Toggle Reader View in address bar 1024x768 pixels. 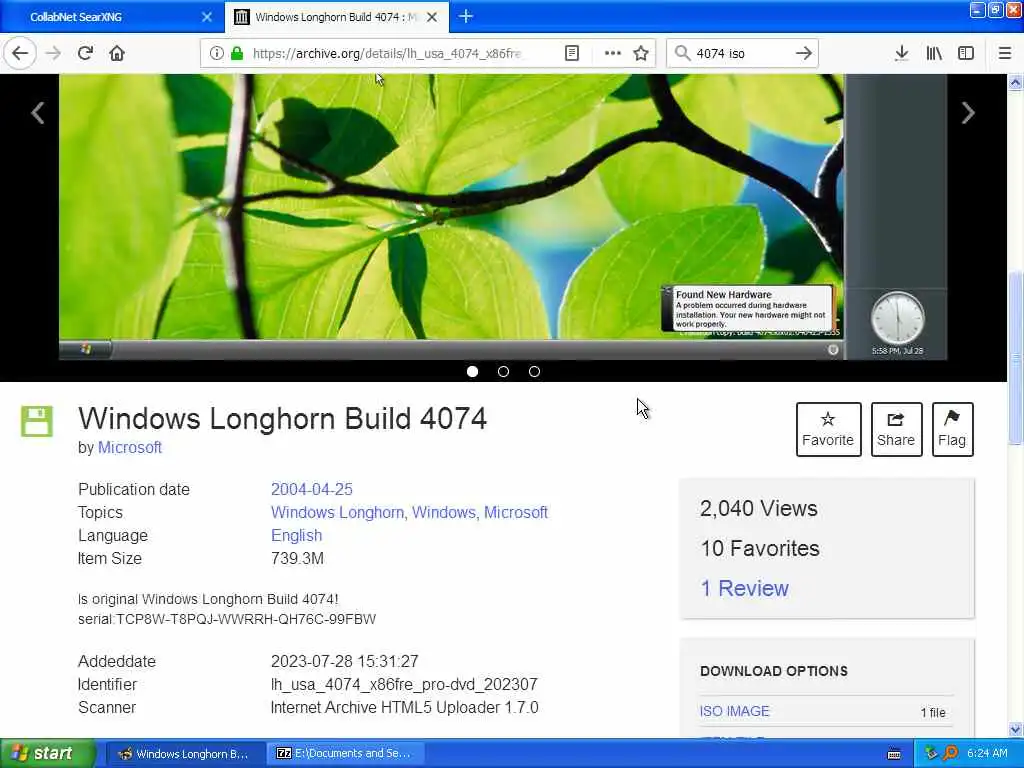[571, 53]
